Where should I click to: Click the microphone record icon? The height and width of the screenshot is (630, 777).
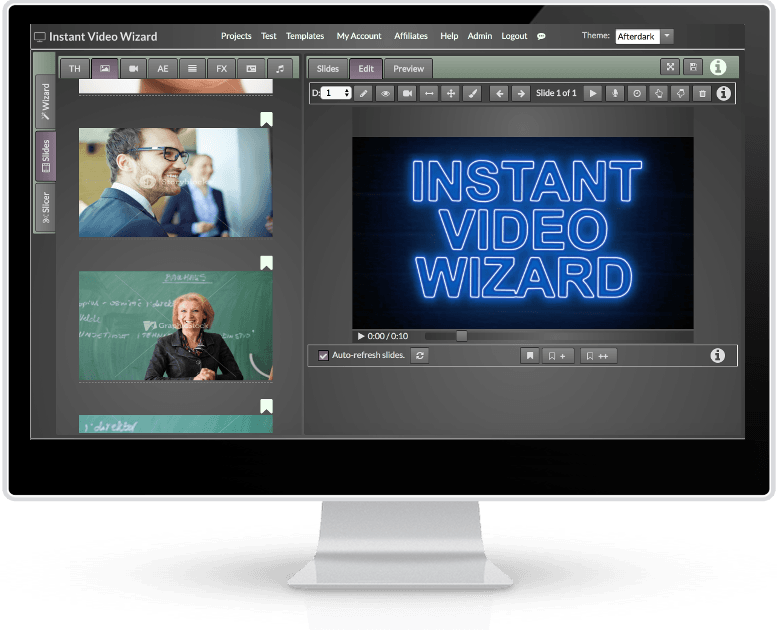pyautogui.click(x=615, y=93)
